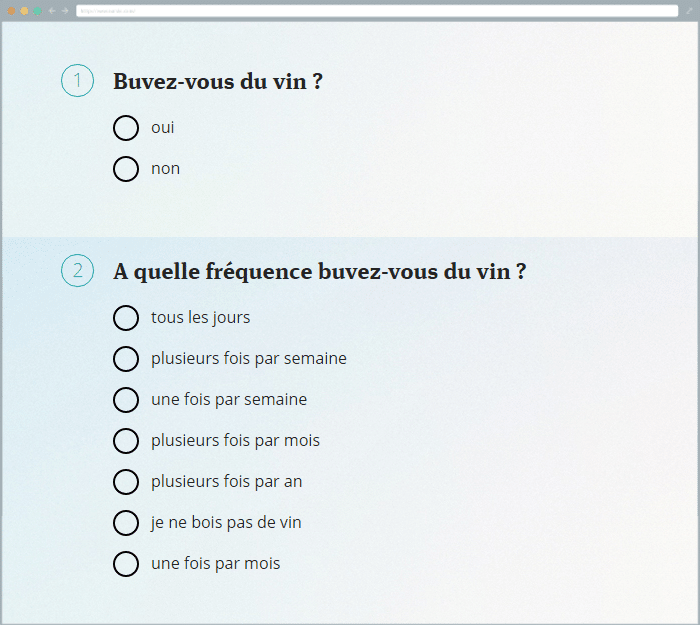The width and height of the screenshot is (700, 625).
Task: Select "une fois par semaine" radio button
Action: (x=126, y=400)
